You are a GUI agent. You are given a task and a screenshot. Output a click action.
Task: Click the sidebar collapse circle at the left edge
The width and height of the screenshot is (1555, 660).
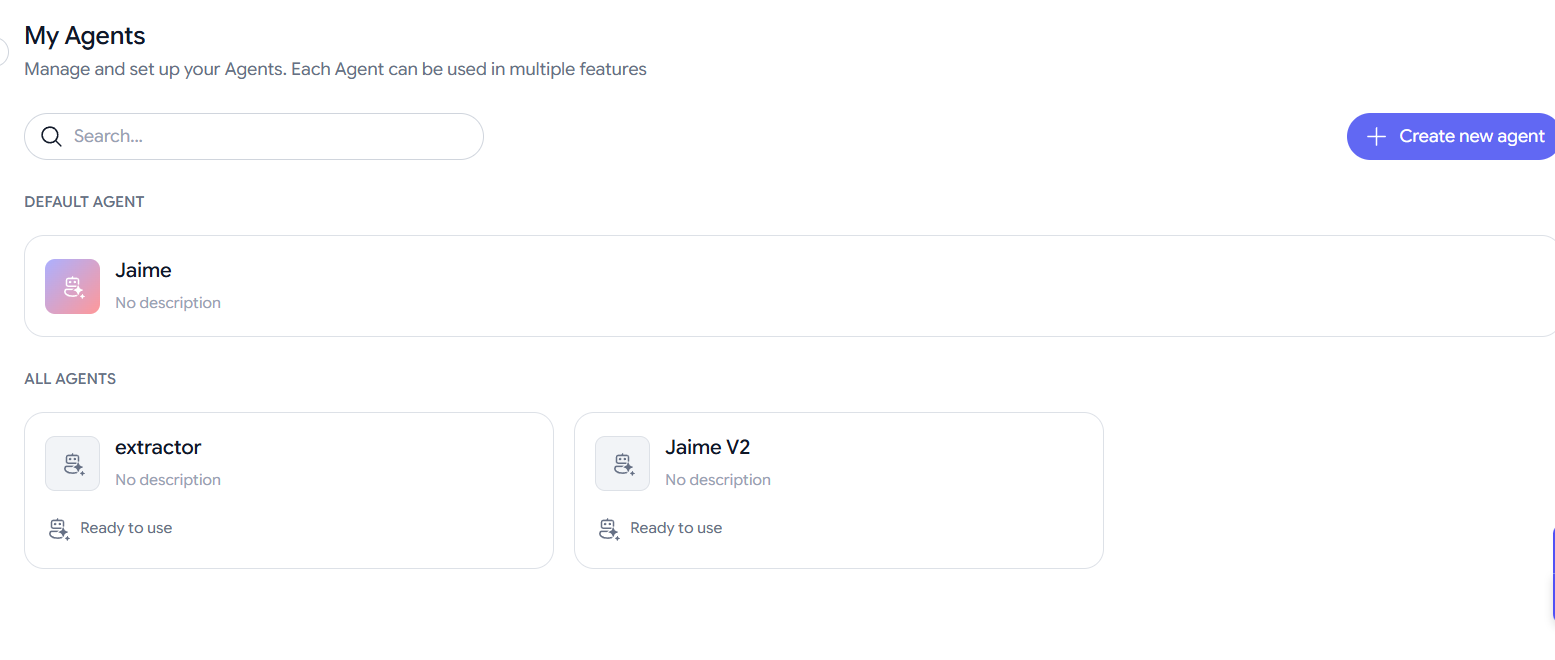click(x=3, y=53)
